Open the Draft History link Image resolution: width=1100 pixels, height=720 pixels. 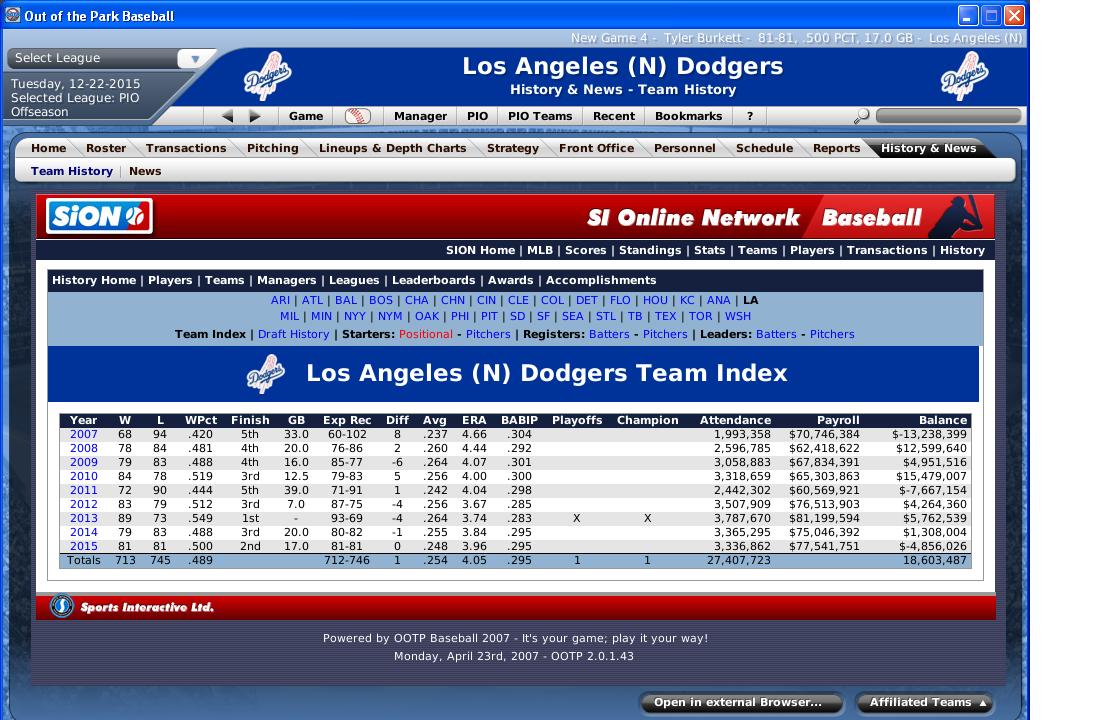coord(293,335)
